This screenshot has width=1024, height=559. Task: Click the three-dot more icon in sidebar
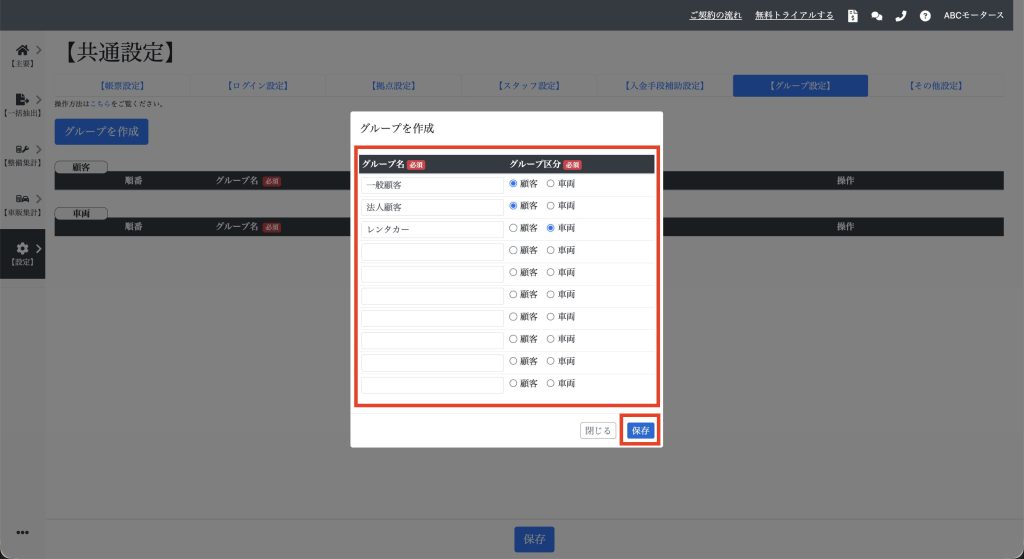point(22,532)
